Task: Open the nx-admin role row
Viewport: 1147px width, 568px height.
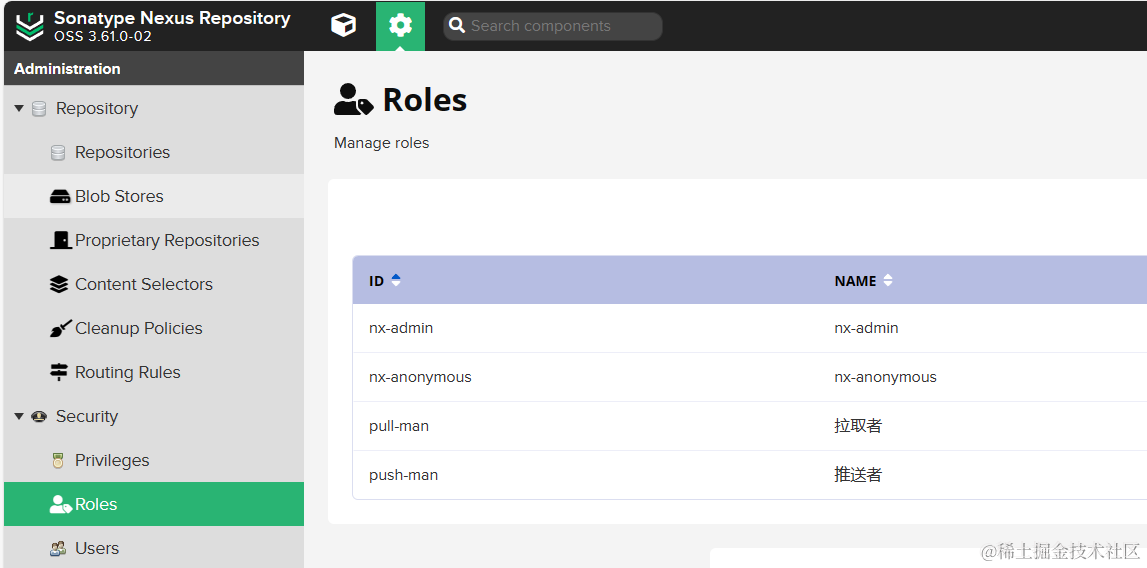Action: pyautogui.click(x=750, y=328)
